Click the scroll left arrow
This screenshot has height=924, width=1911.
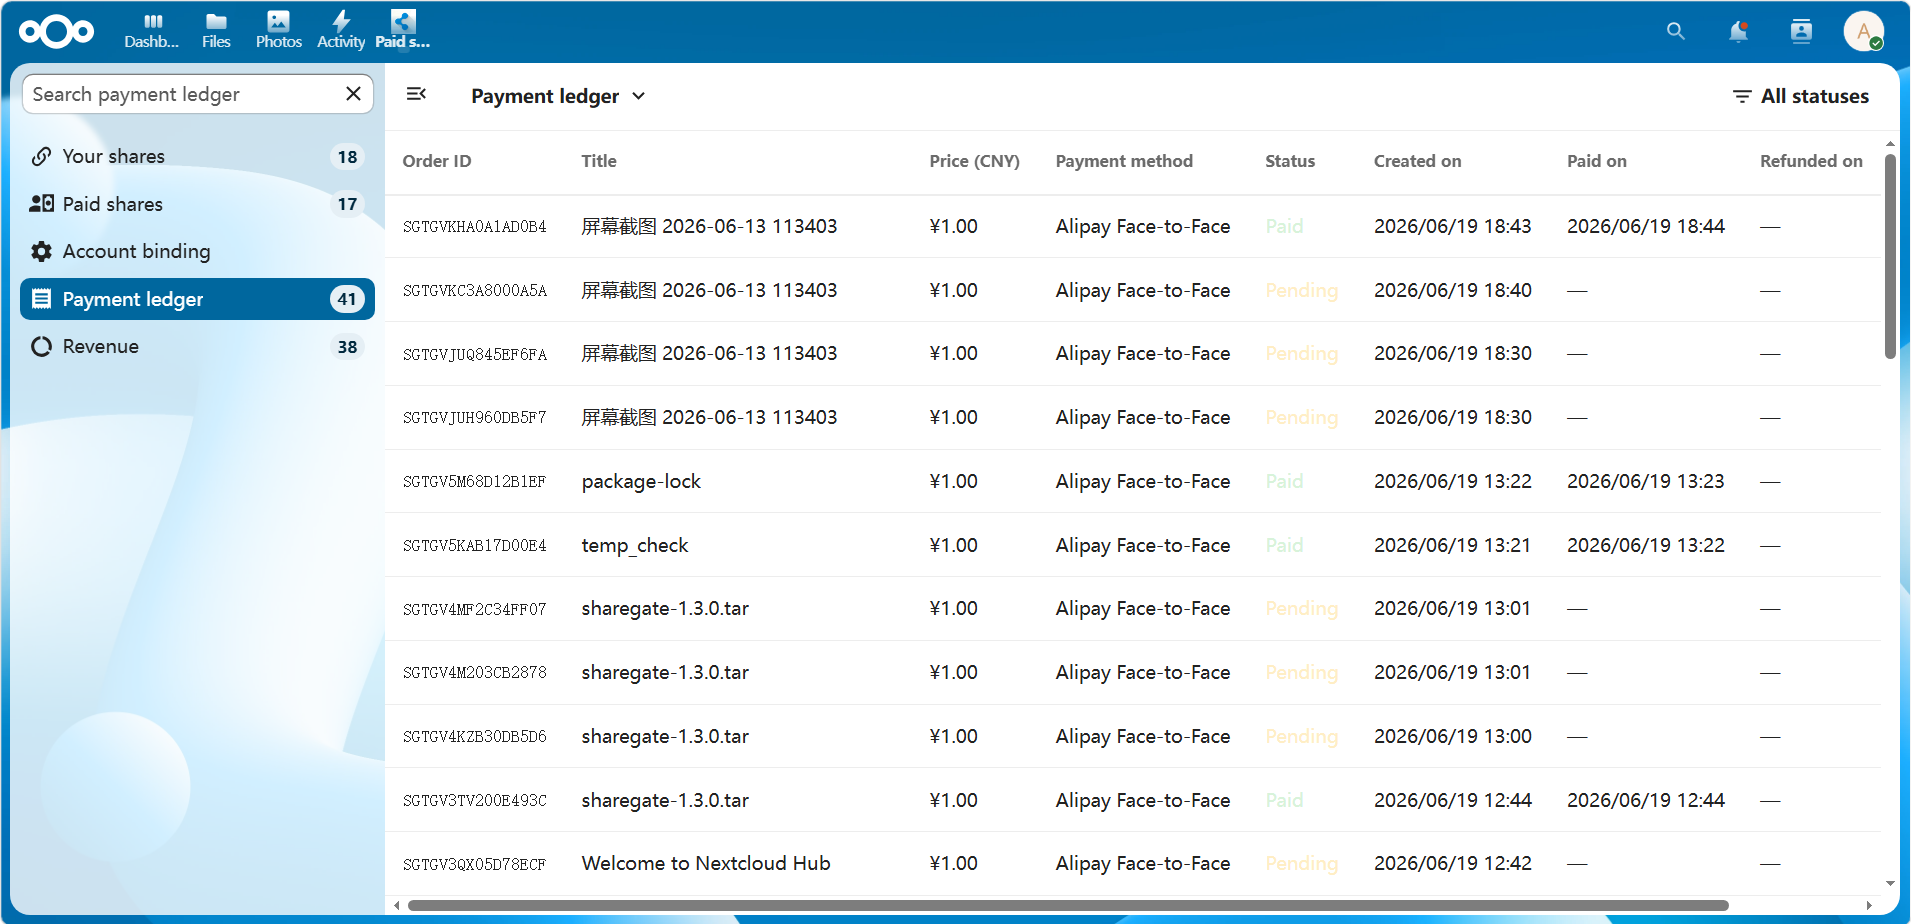[397, 906]
